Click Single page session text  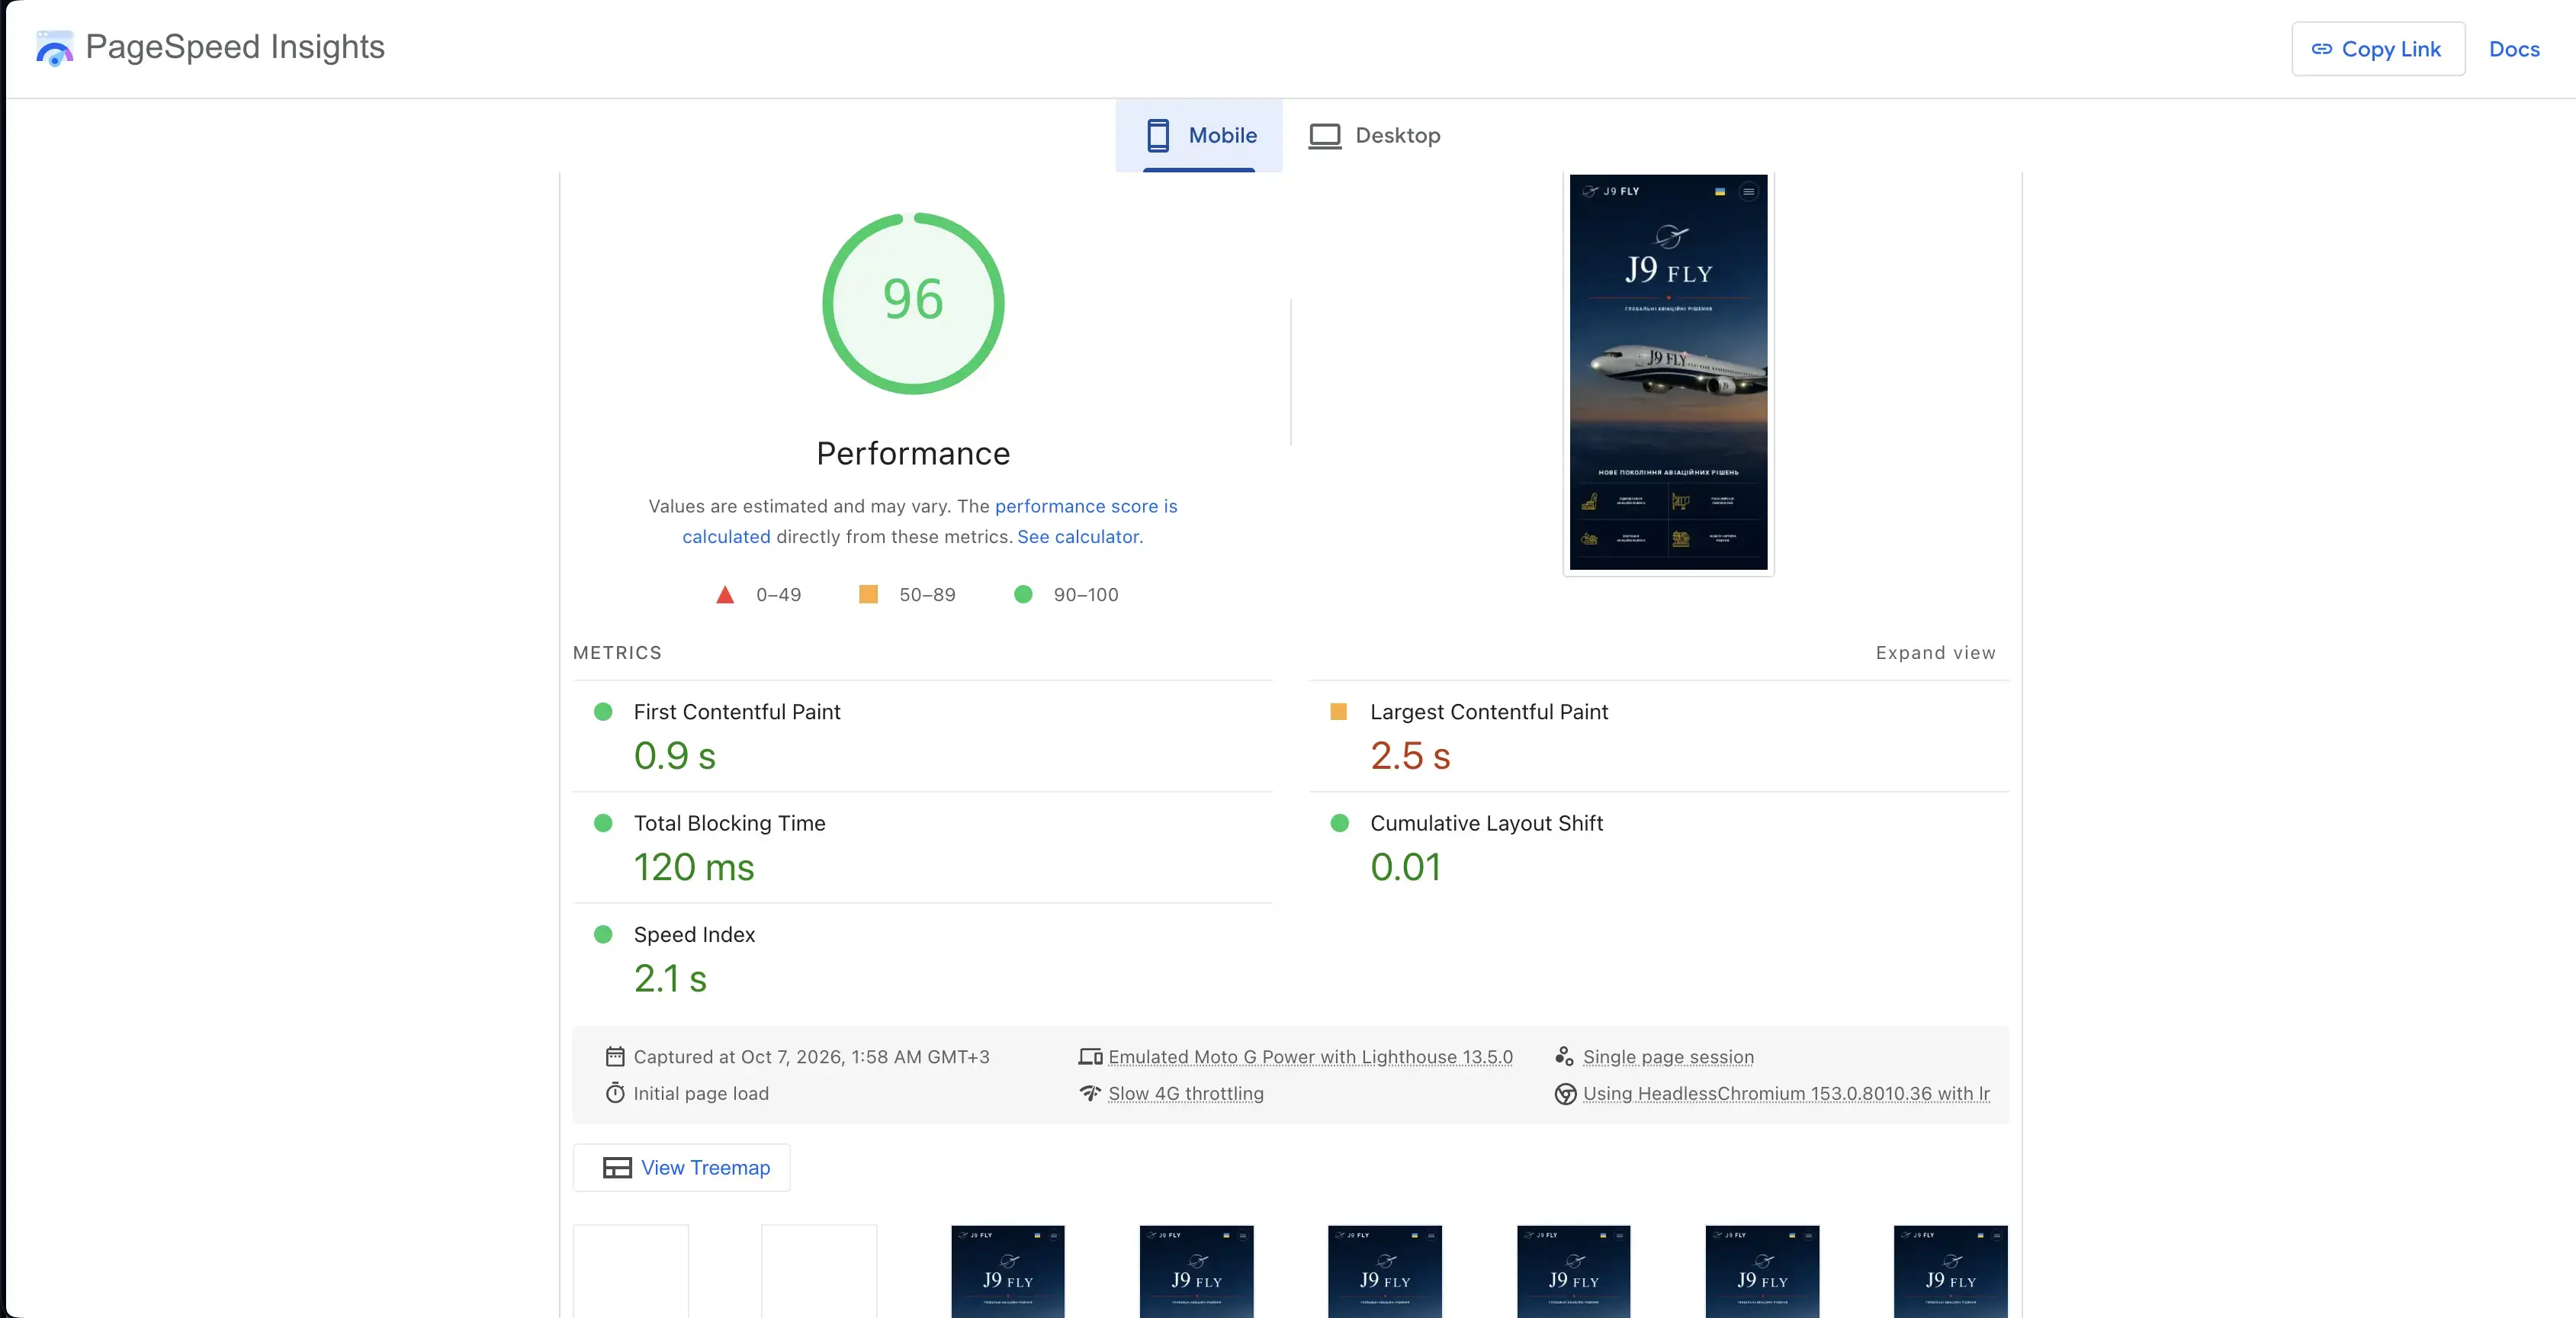(1668, 1057)
